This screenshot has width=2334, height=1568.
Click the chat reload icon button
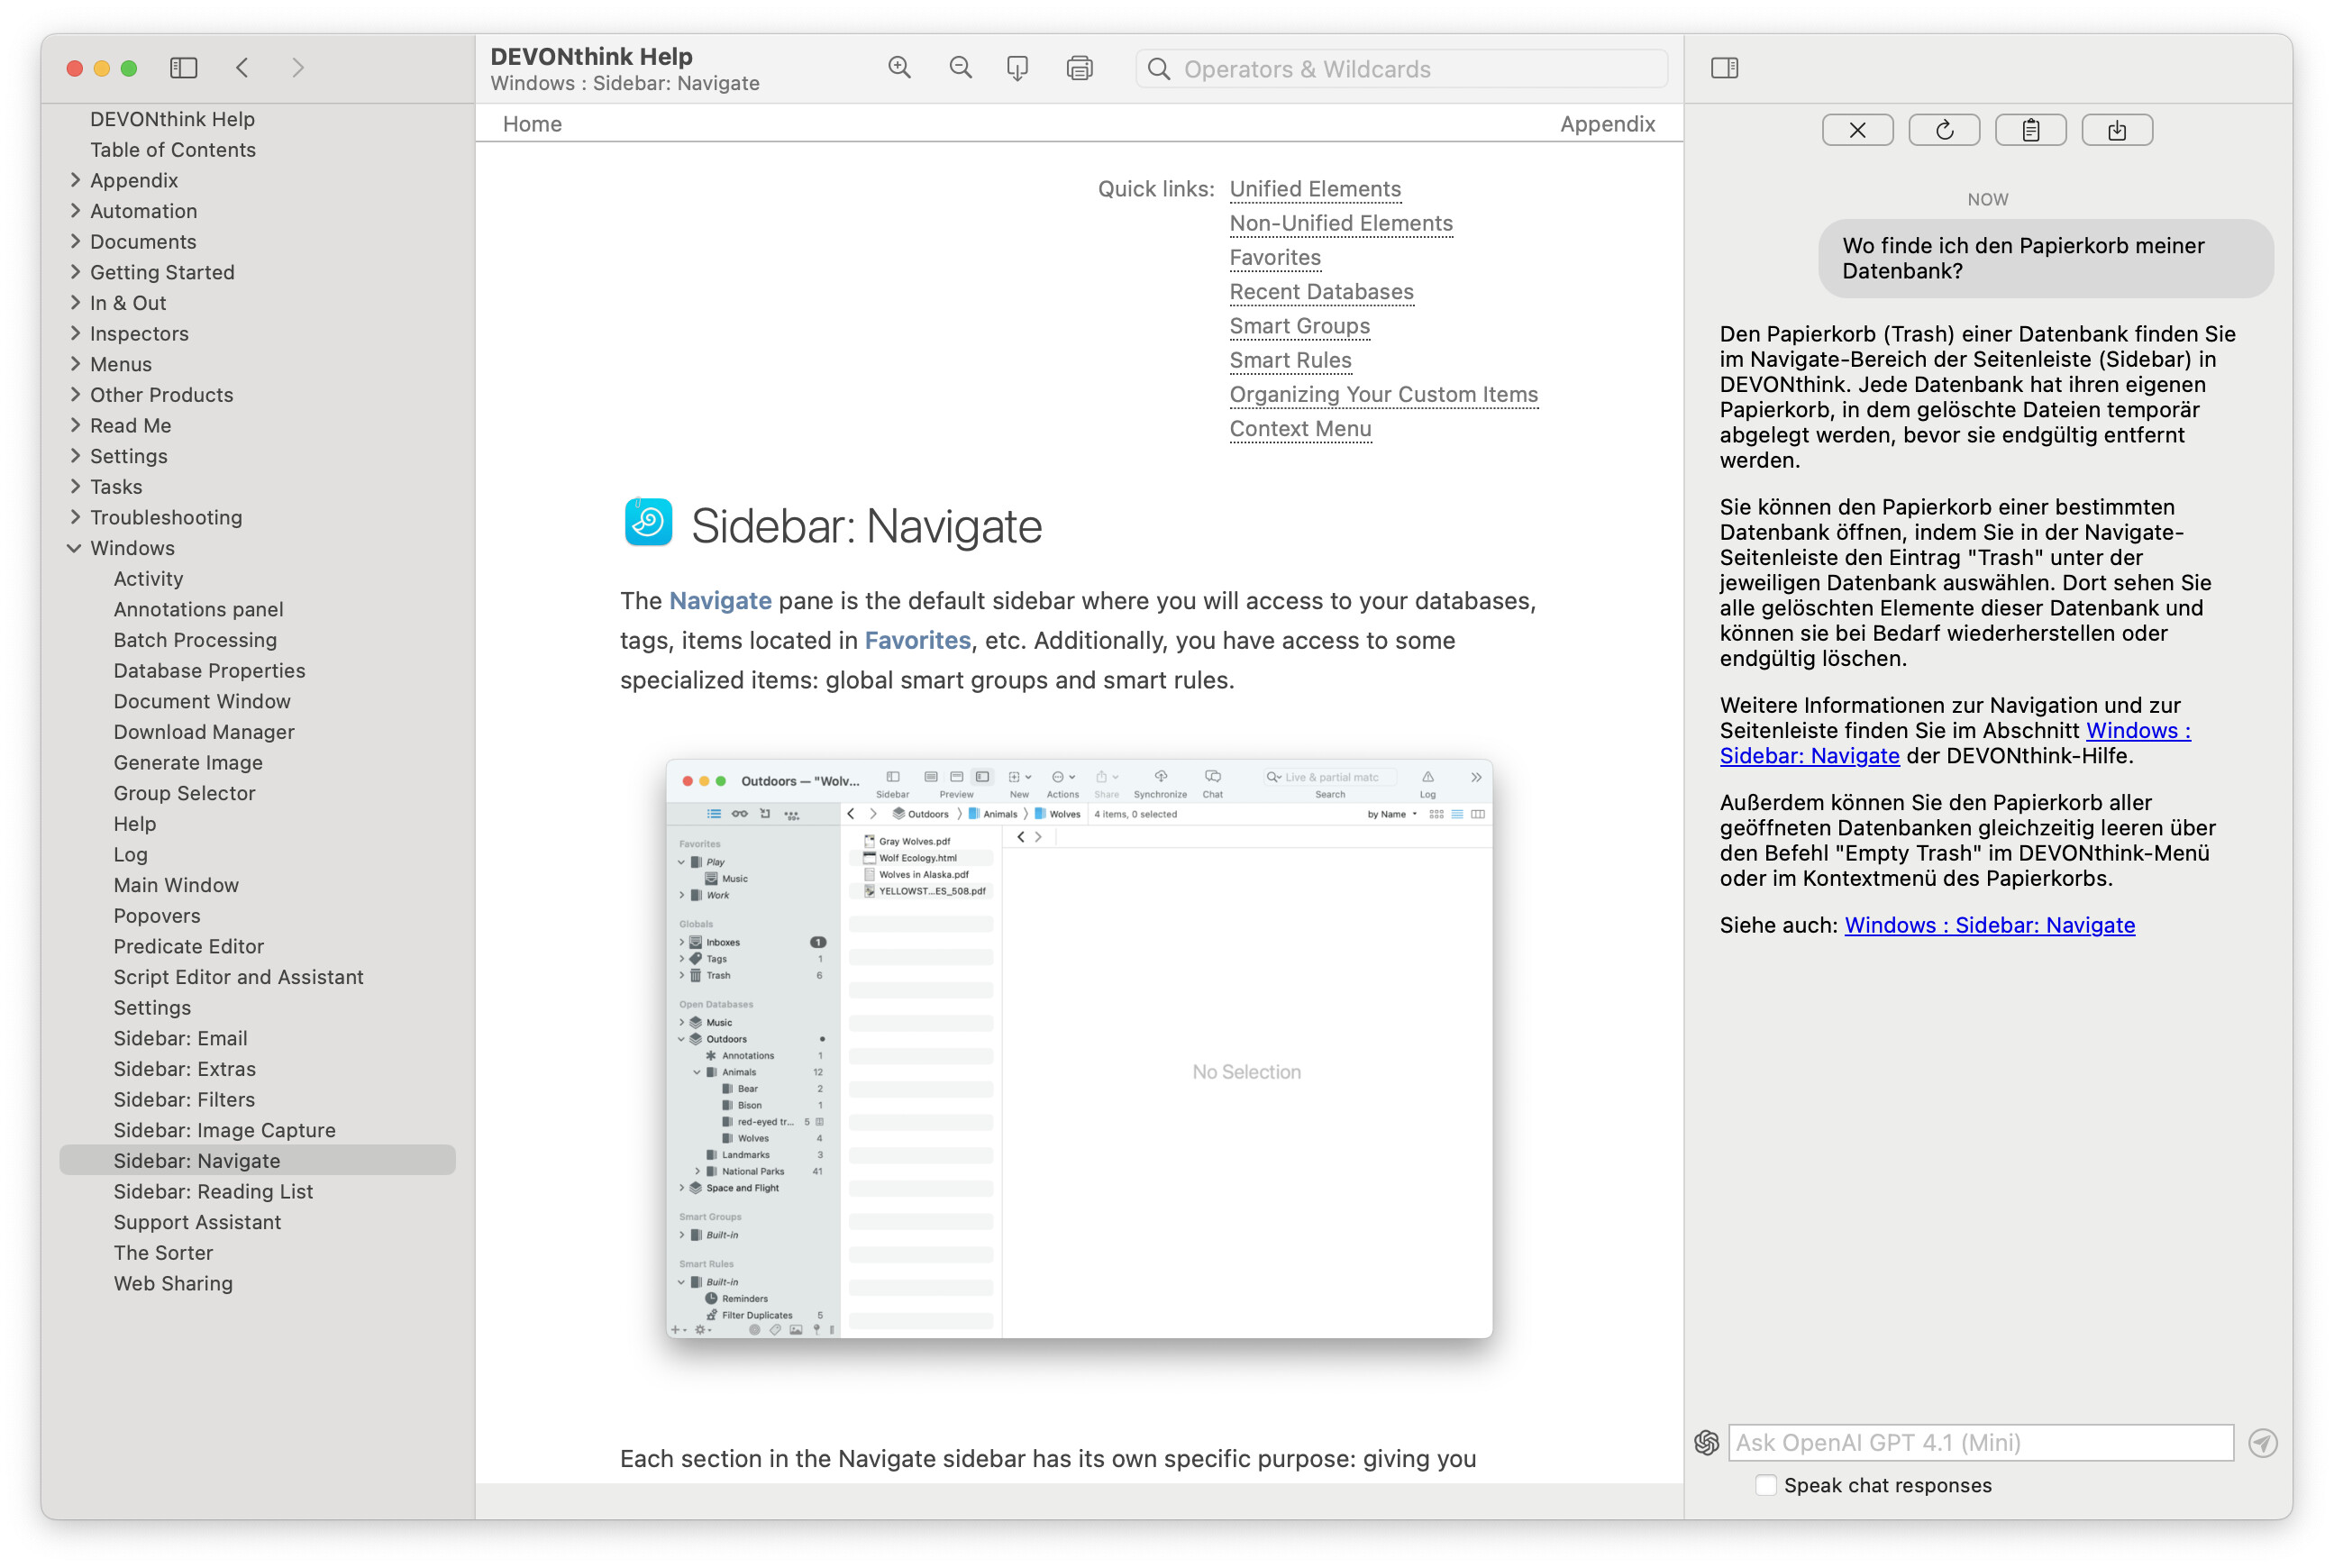[x=1943, y=130]
